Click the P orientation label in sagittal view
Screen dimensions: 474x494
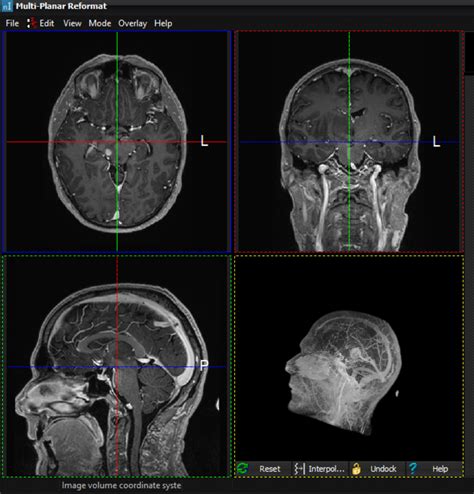[x=204, y=365]
